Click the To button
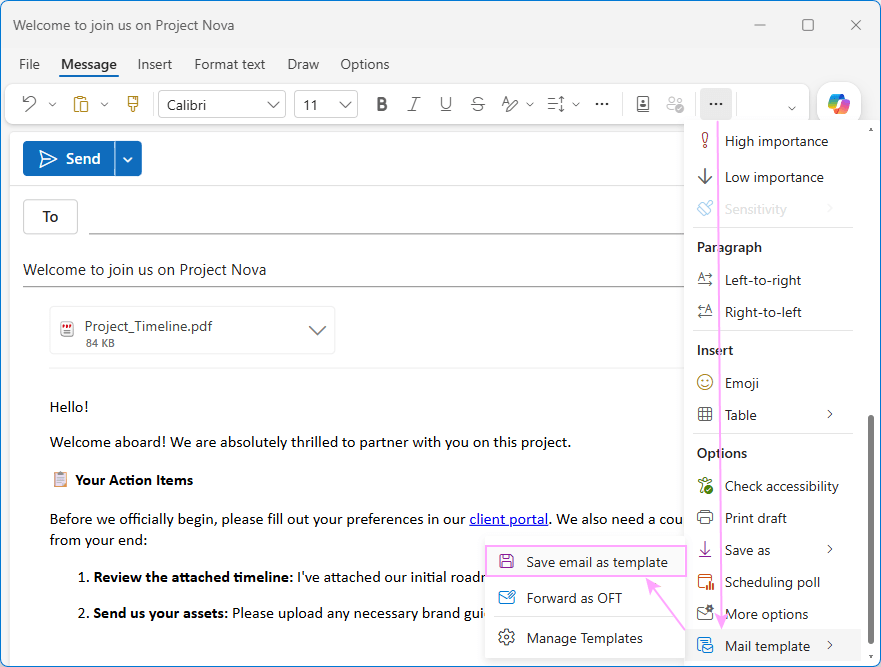 point(50,216)
